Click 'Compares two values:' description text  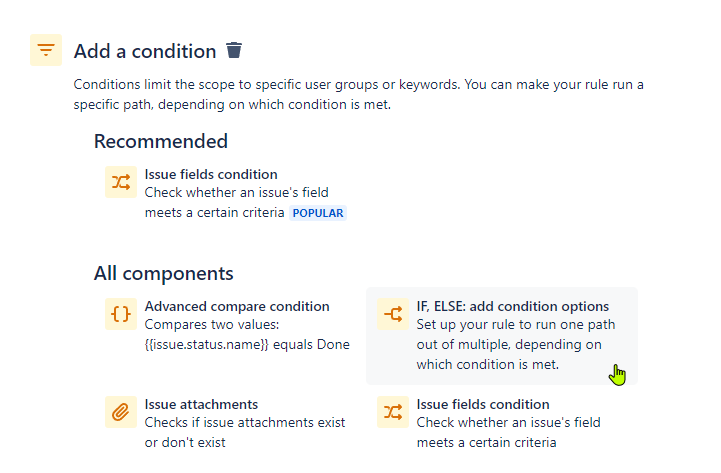pyautogui.click(x=212, y=325)
